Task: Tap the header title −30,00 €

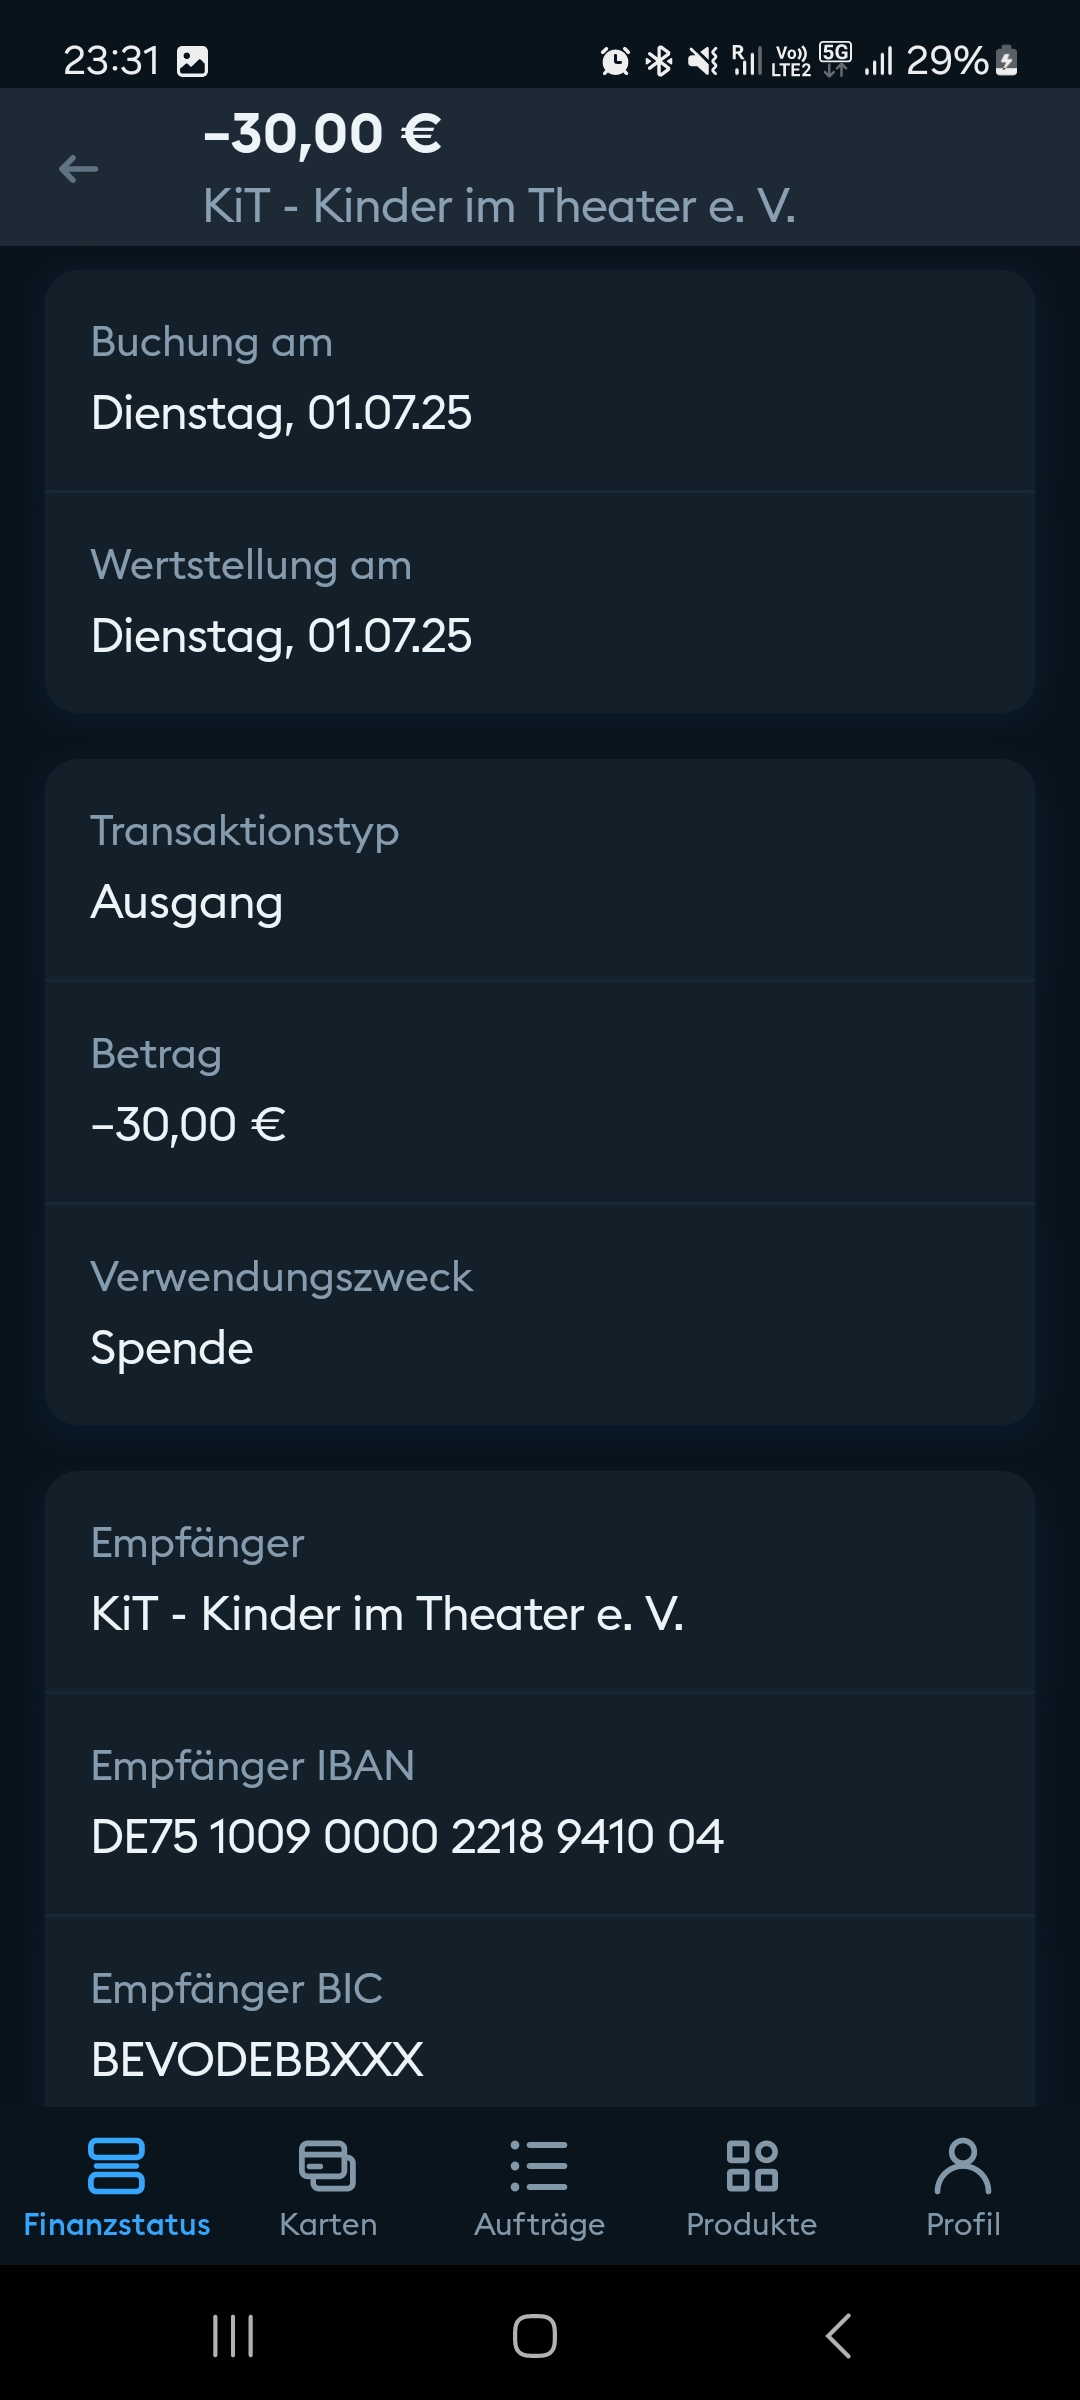Action: pyautogui.click(x=322, y=134)
